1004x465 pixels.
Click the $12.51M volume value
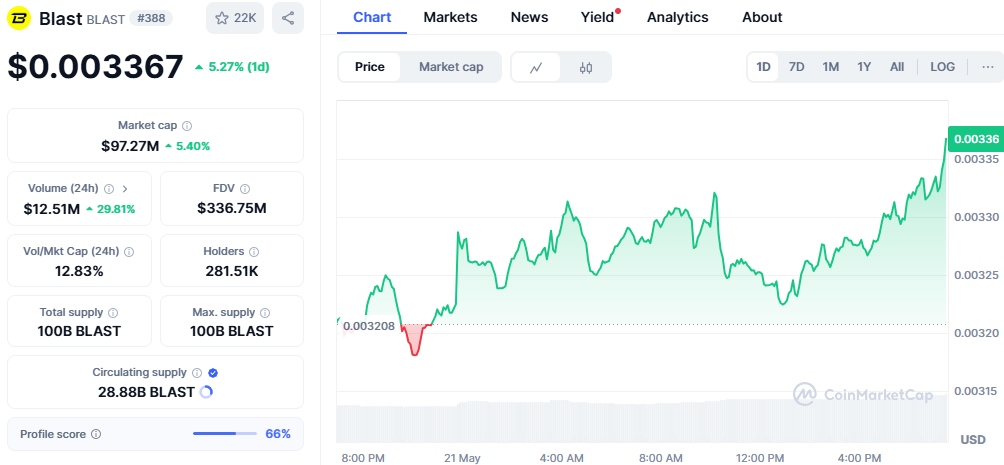click(x=52, y=209)
